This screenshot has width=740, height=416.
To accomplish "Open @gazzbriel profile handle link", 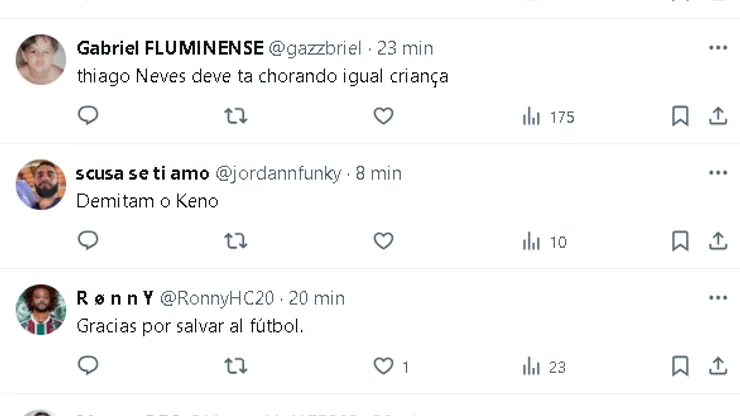I will tap(315, 48).
